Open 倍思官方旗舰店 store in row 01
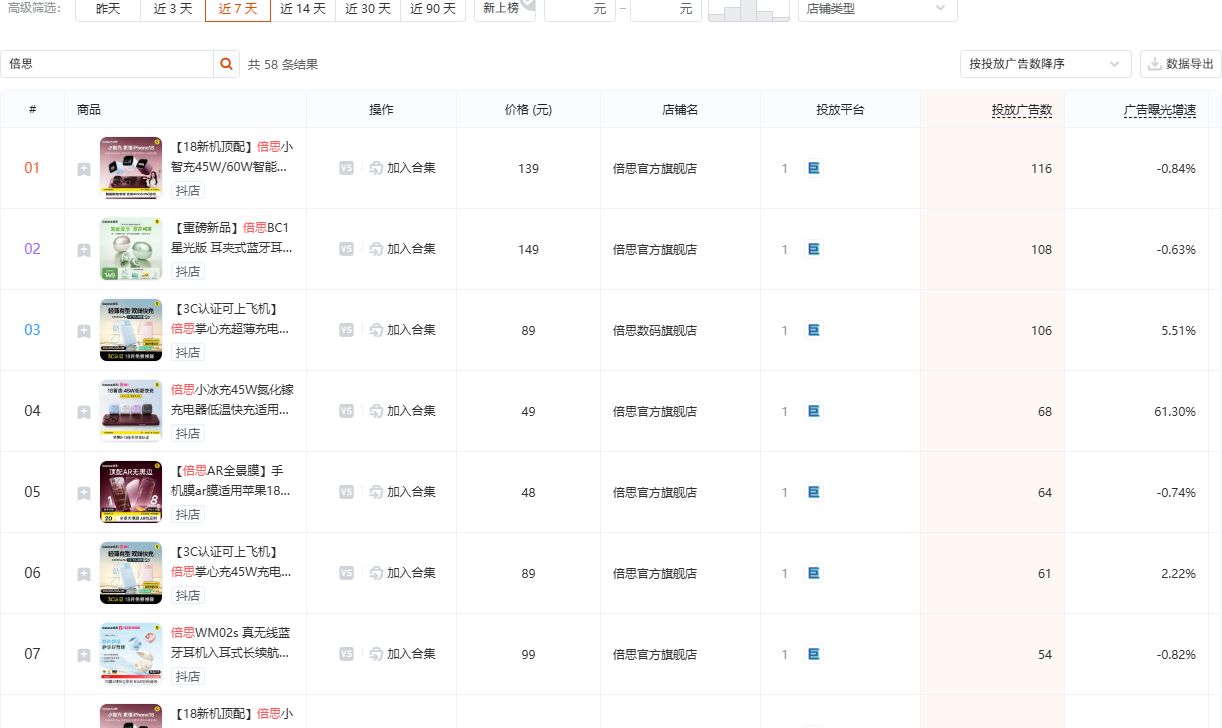 pyautogui.click(x=655, y=169)
